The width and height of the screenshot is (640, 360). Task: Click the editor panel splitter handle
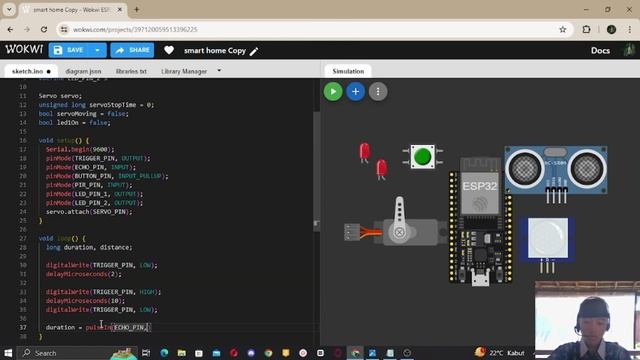(x=316, y=224)
